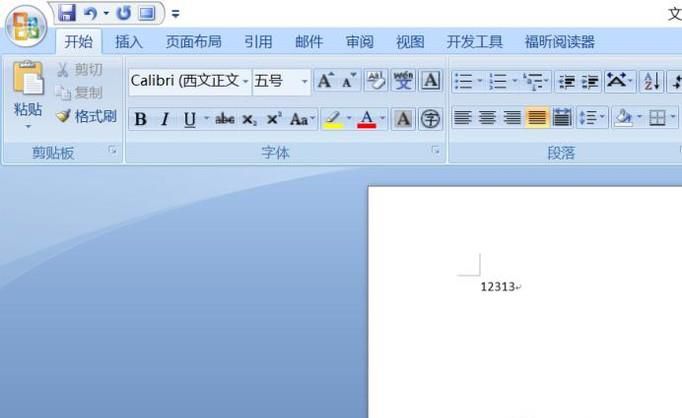
Task: Toggle italic formatting
Action: (165, 119)
